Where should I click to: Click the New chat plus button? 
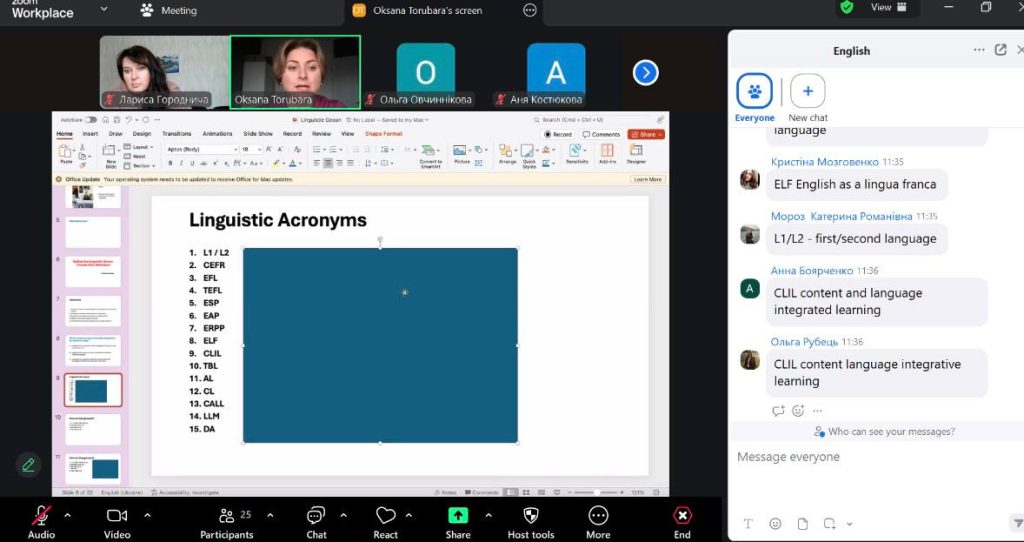click(807, 91)
